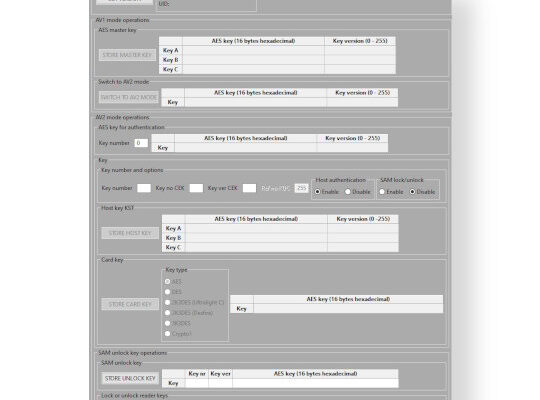
Task: Select Enable under SAM lock/unlock
Action: [382, 192]
